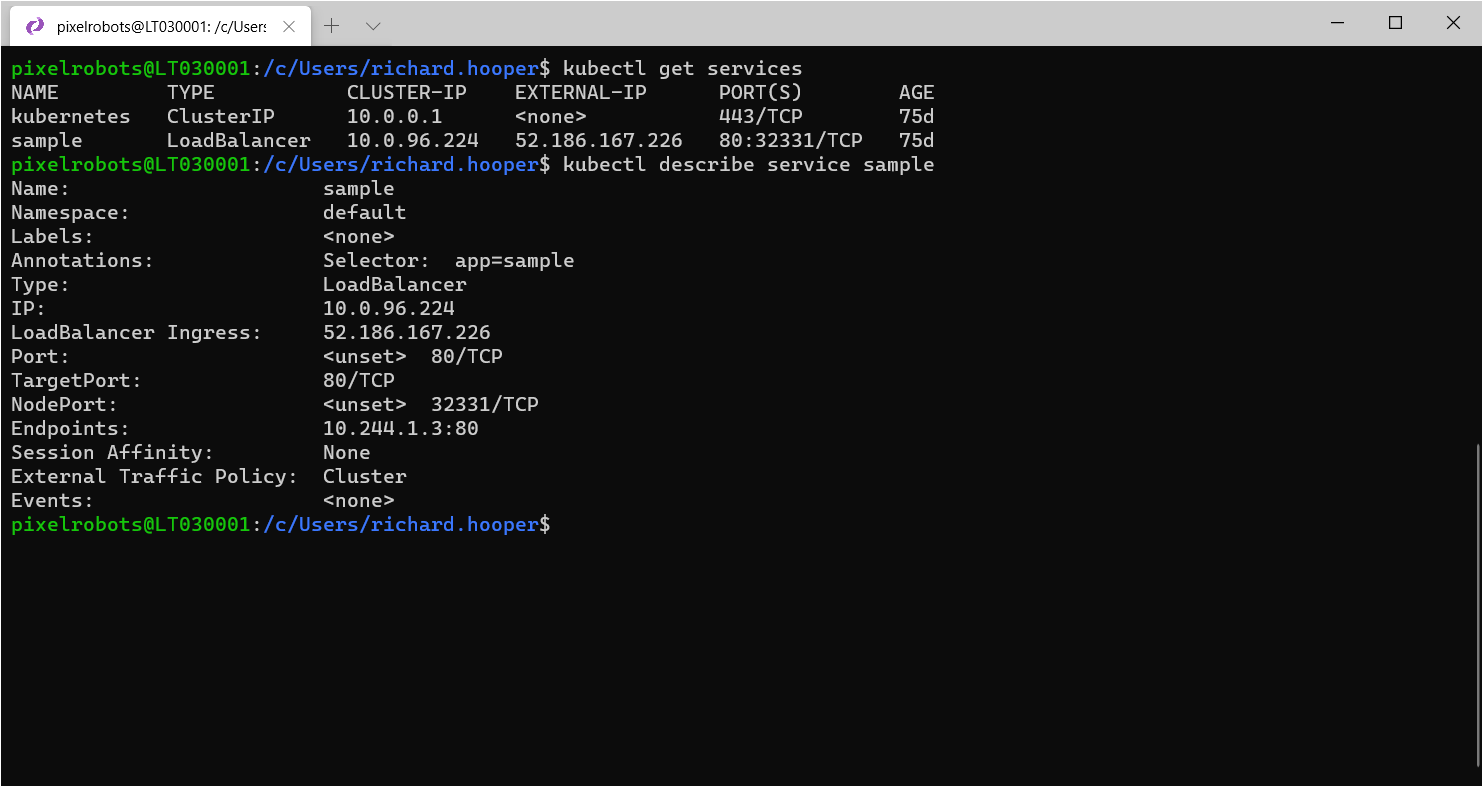Click the 'Session Affinity:' label
The height and width of the screenshot is (787, 1483).
tap(113, 453)
